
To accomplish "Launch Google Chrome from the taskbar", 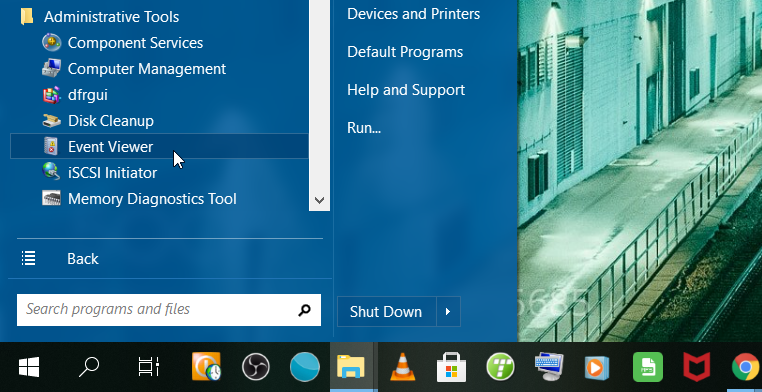I will tap(746, 367).
